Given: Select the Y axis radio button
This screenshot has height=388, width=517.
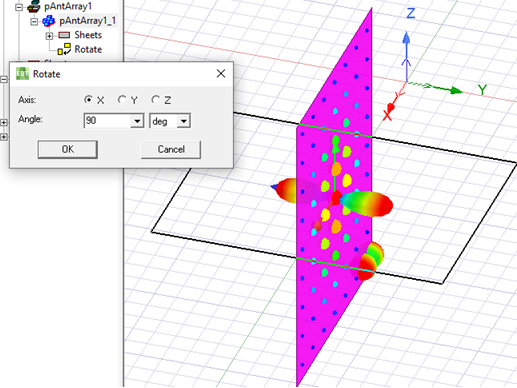Looking at the screenshot, I should 122,100.
